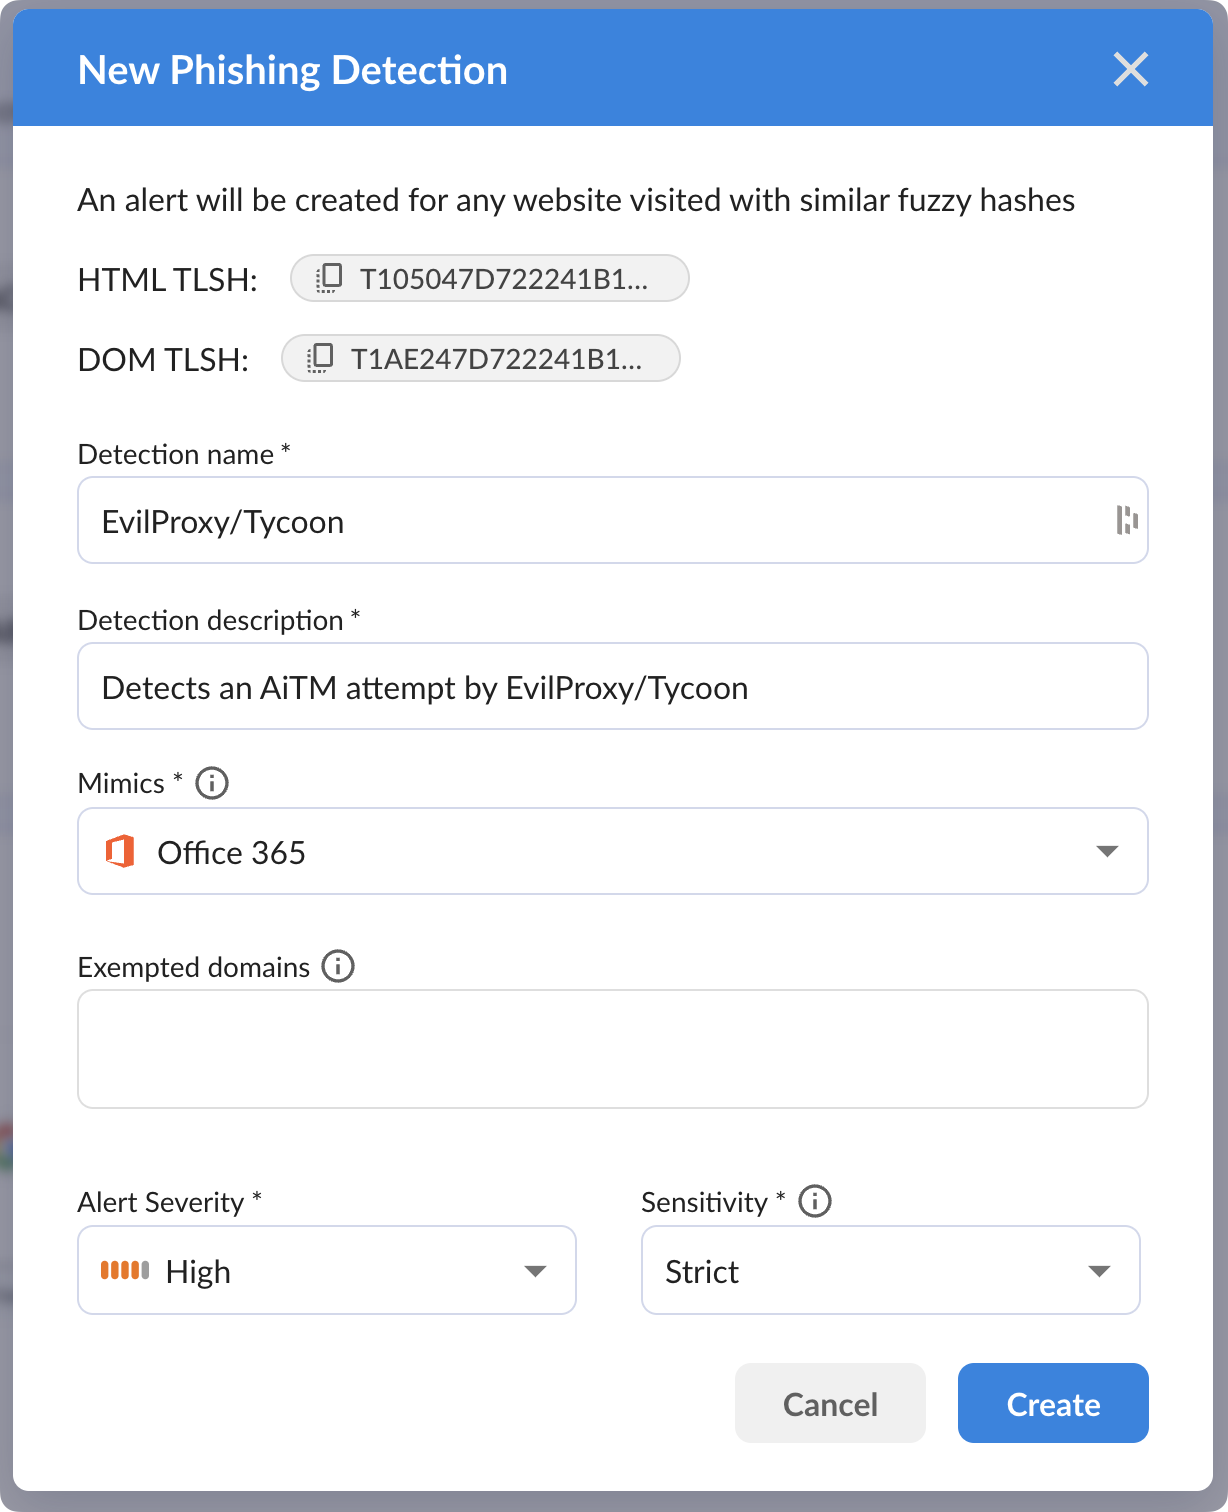Viewport: 1228px width, 1512px height.
Task: Focus the Detection name field
Action: (x=613, y=520)
